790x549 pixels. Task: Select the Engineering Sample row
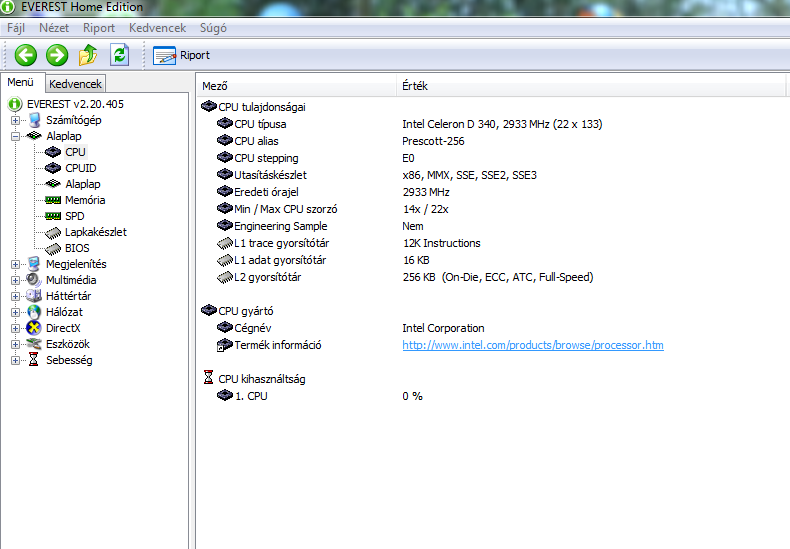tap(492, 227)
